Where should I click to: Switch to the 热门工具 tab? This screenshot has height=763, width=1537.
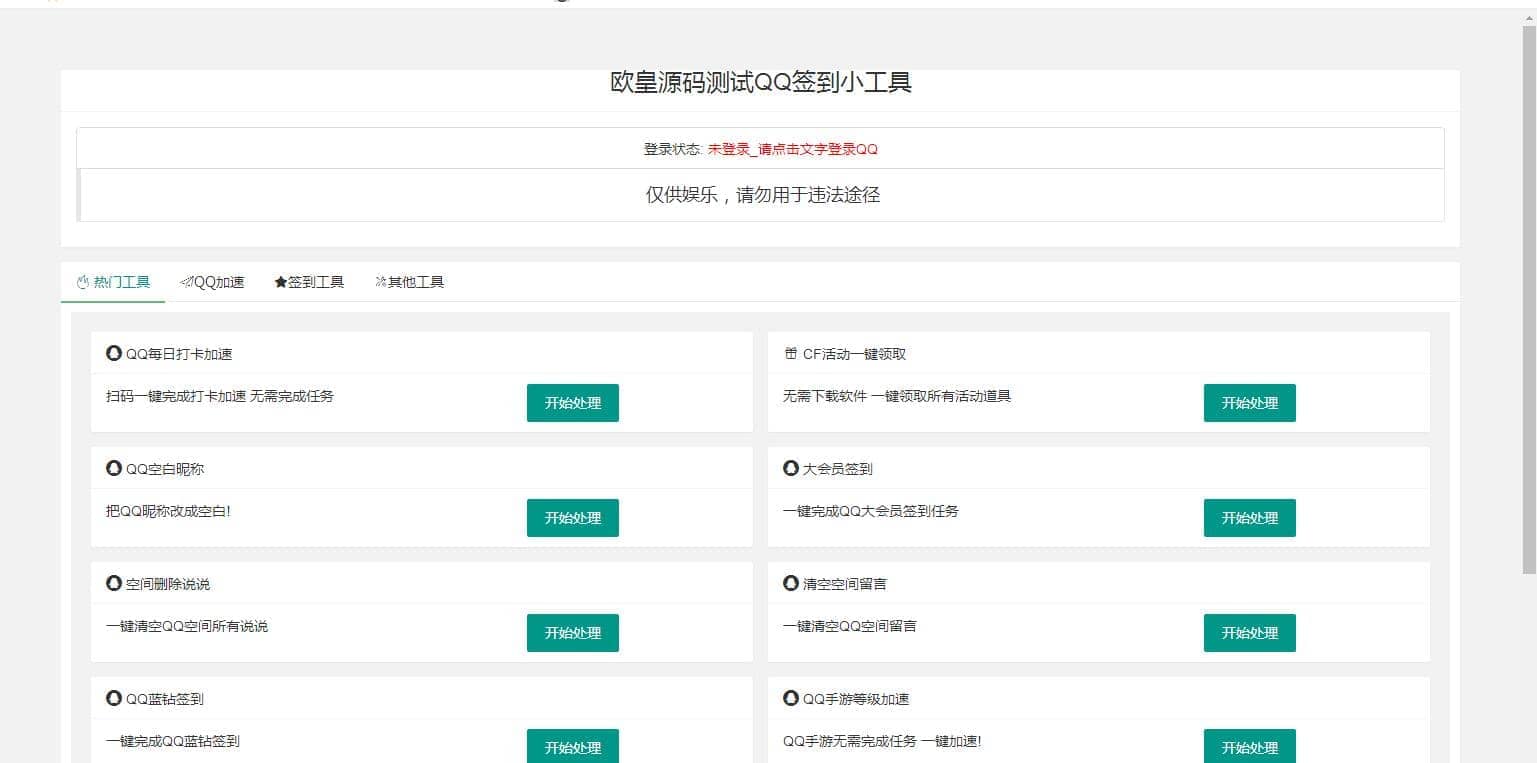[113, 282]
